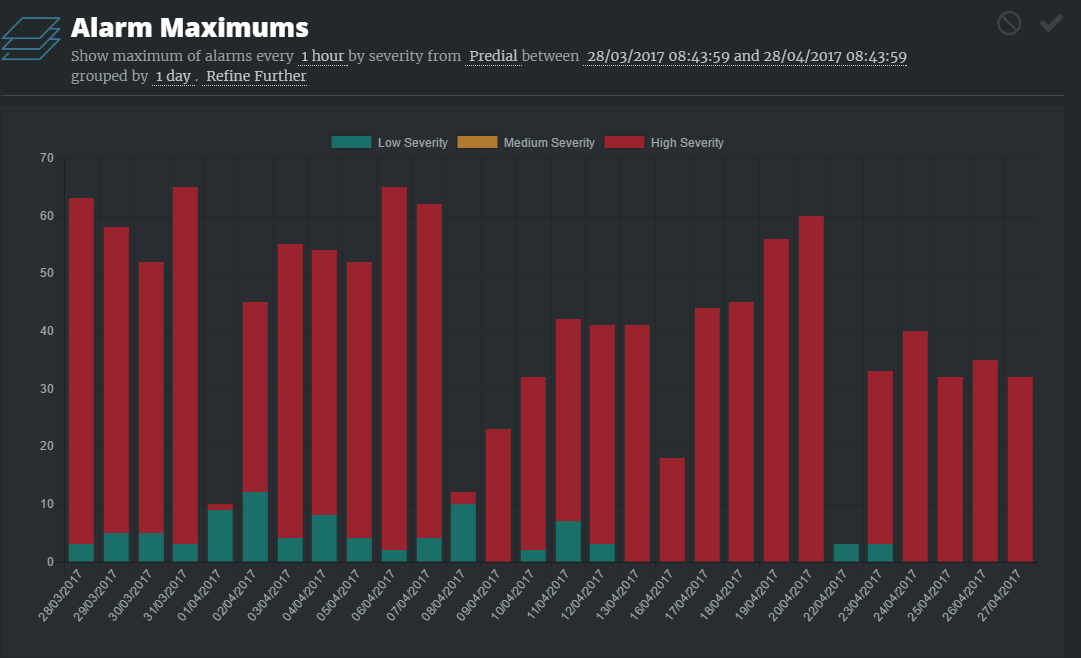Select the red bar for 27/04/2017

coord(1020,468)
